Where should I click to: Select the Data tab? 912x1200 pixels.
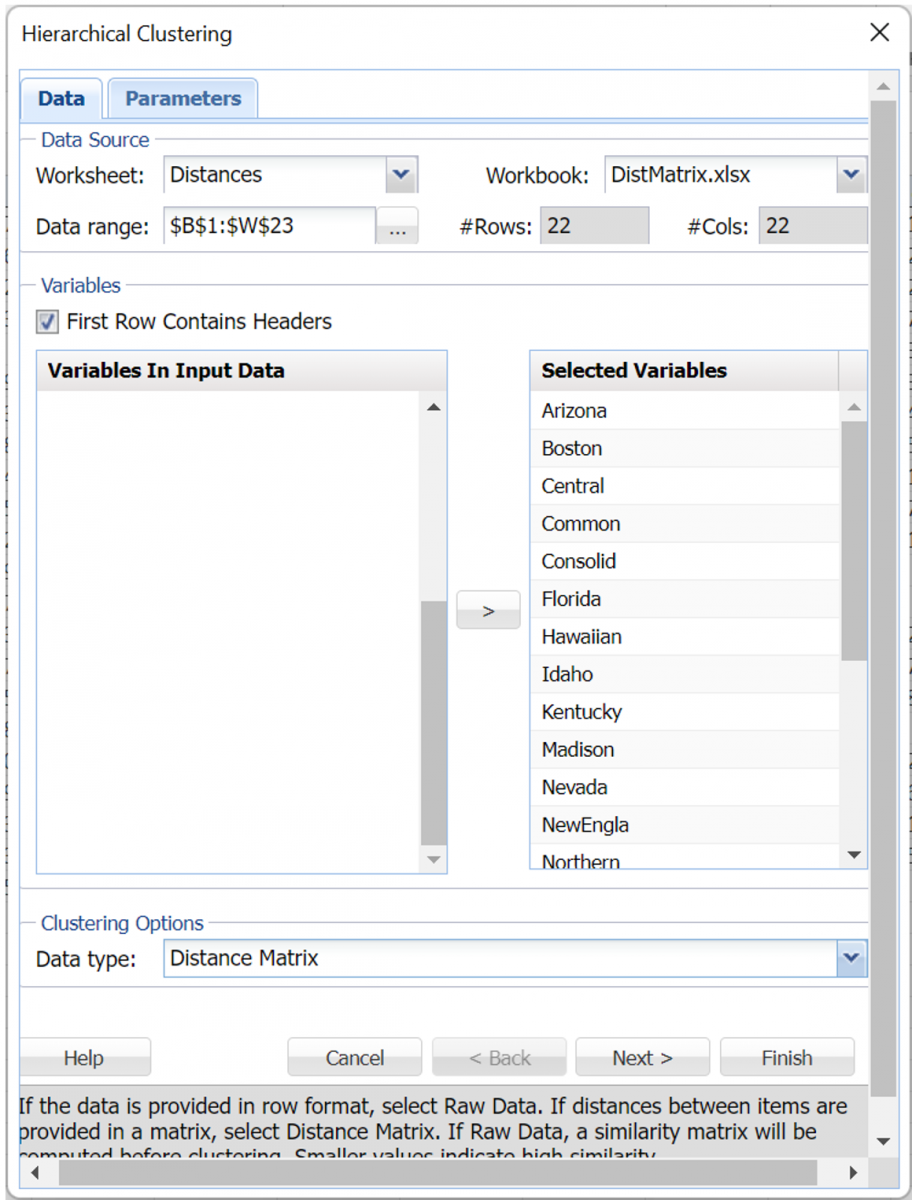60,97
